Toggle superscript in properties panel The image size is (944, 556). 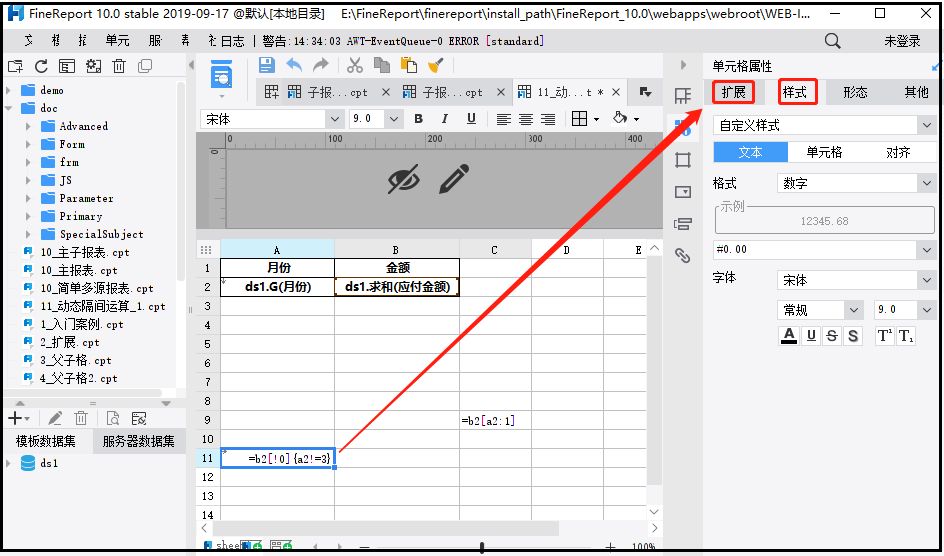tap(884, 336)
